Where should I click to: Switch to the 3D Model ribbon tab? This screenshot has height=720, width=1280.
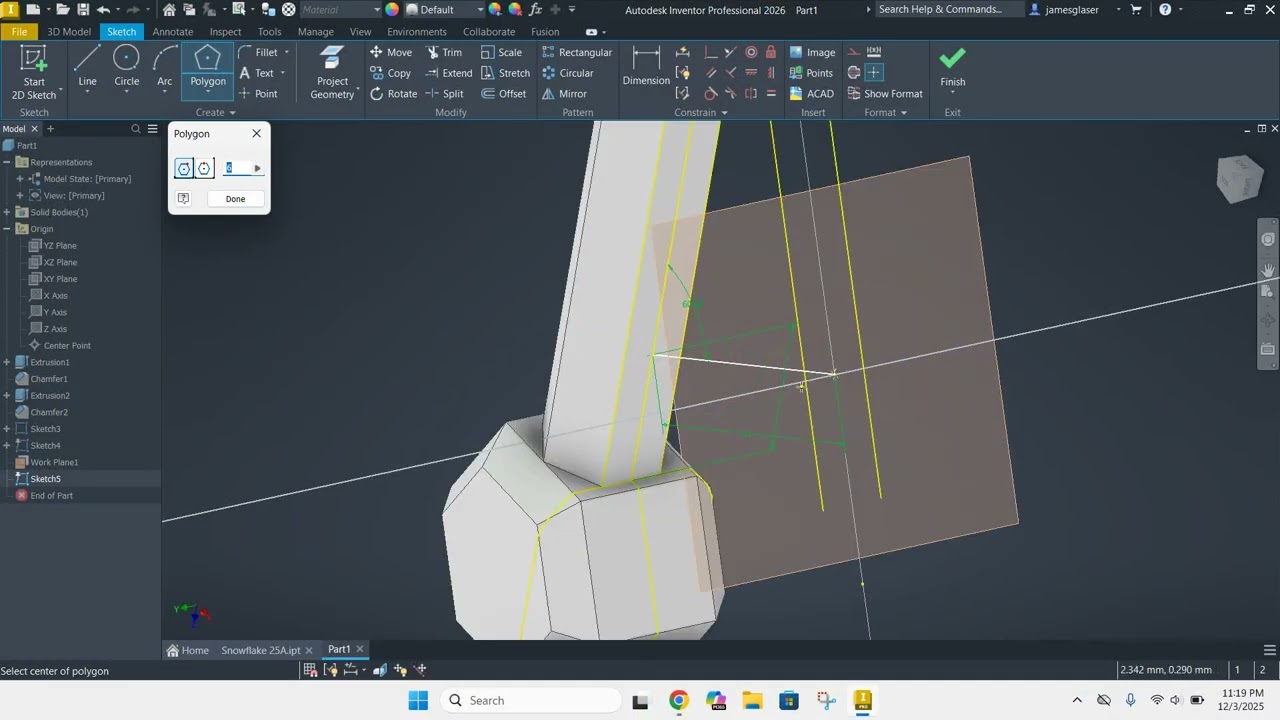(69, 32)
